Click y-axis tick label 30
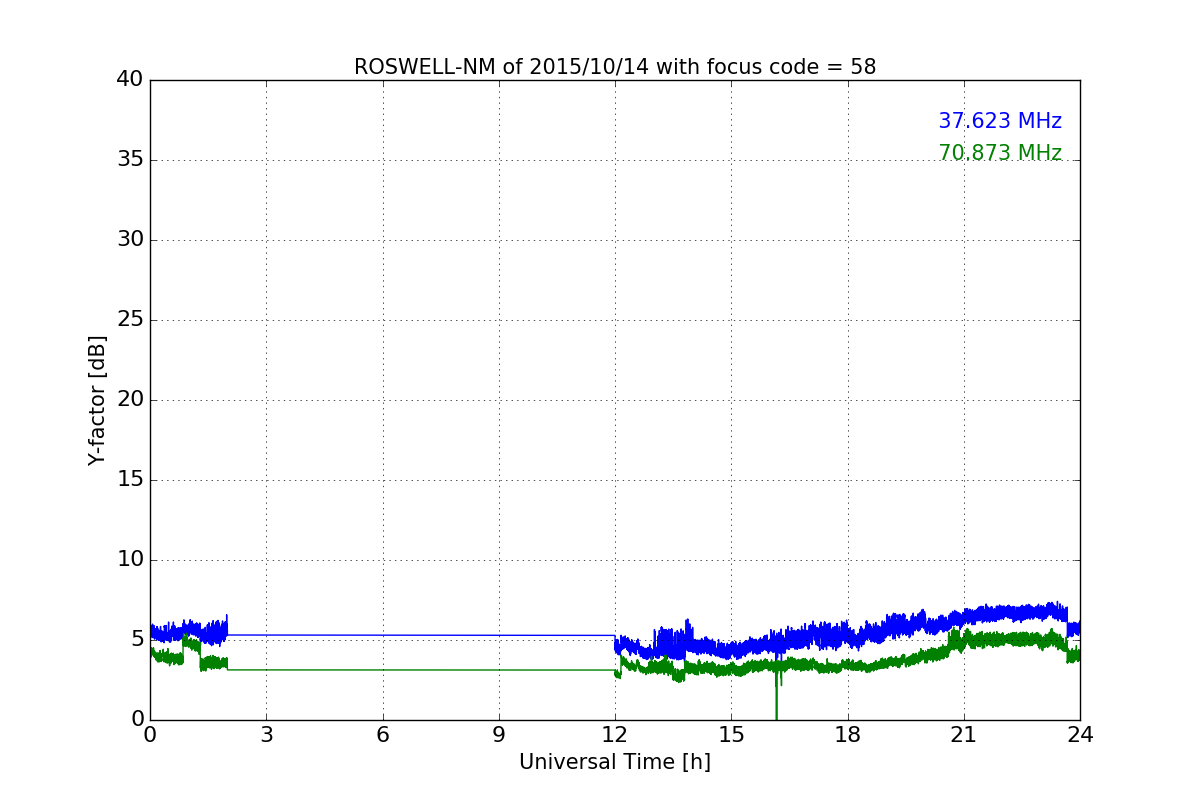 pos(130,240)
